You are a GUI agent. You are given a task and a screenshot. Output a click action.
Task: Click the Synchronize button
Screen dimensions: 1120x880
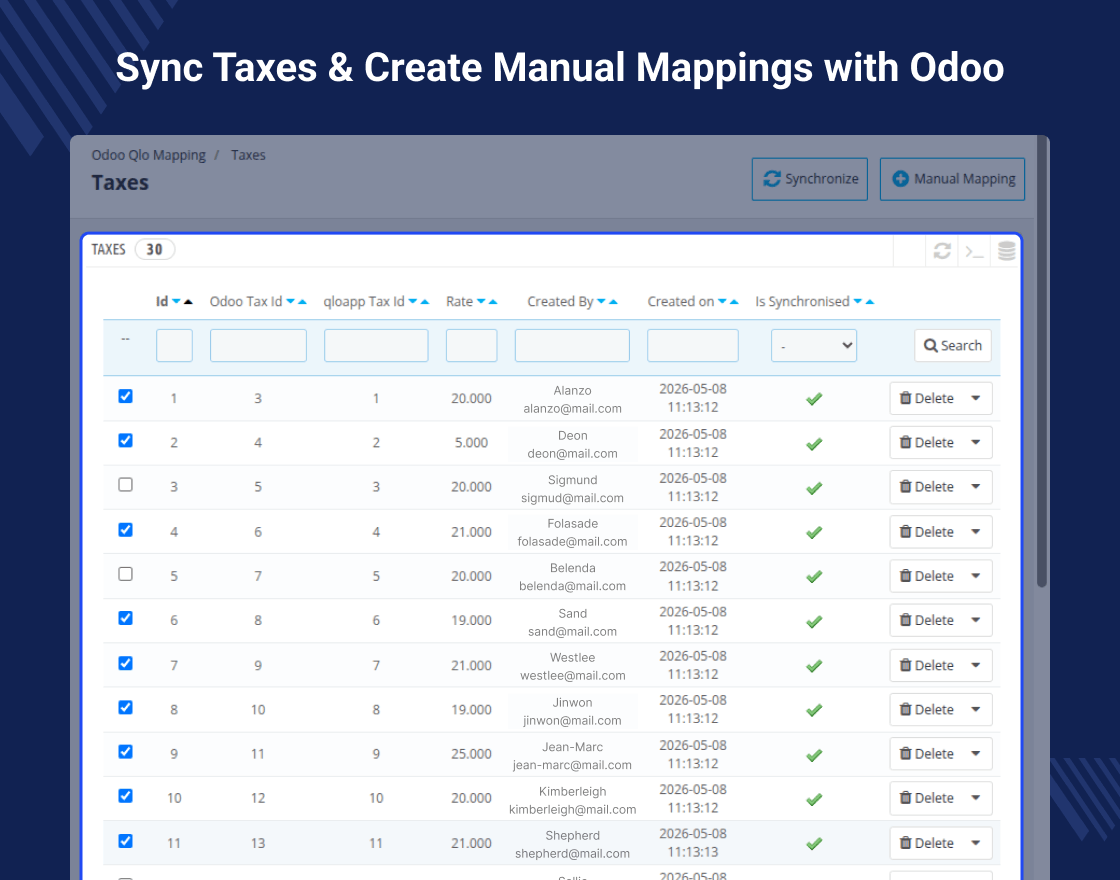(x=809, y=179)
